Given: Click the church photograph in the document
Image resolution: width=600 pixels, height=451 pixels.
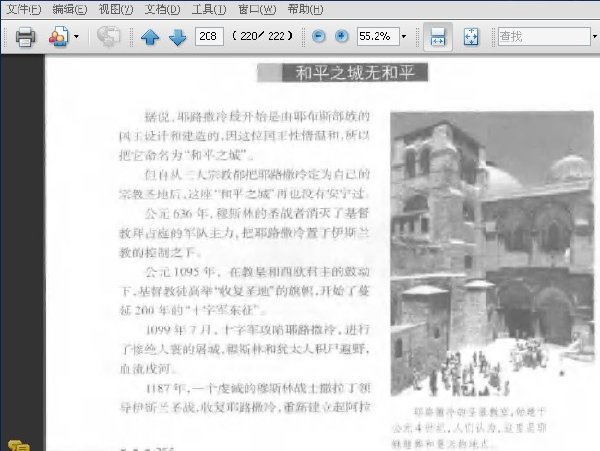Looking at the screenshot, I should (x=492, y=254).
